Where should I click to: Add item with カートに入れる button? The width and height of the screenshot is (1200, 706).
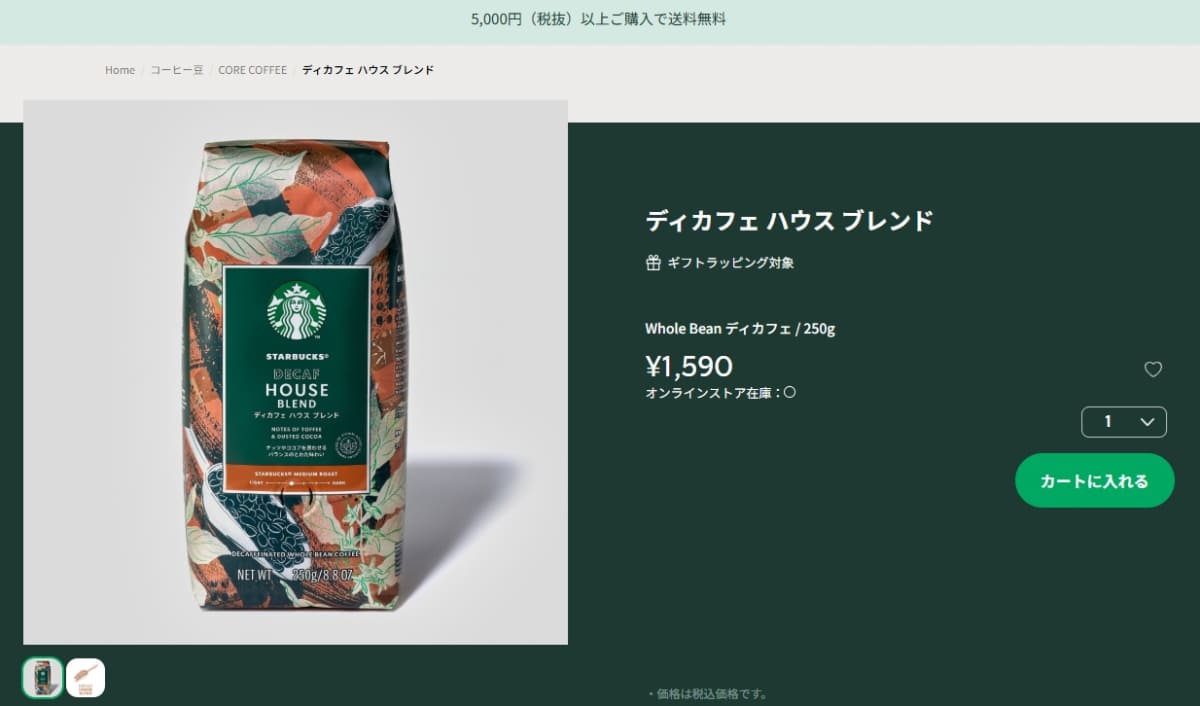[1095, 481]
